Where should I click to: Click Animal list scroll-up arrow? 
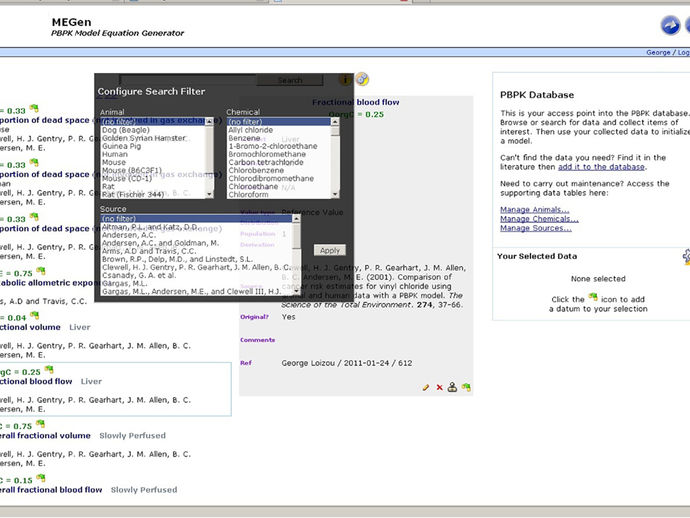pyautogui.click(x=209, y=121)
